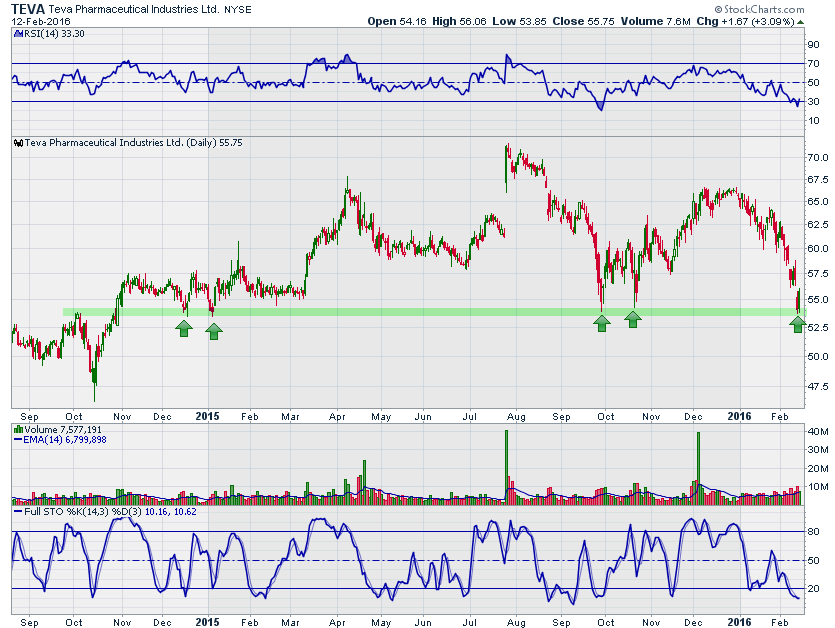Image resolution: width=835 pixels, height=628 pixels.
Task: Click the Chg +1.67 (+3.09%) value
Action: pos(746,21)
